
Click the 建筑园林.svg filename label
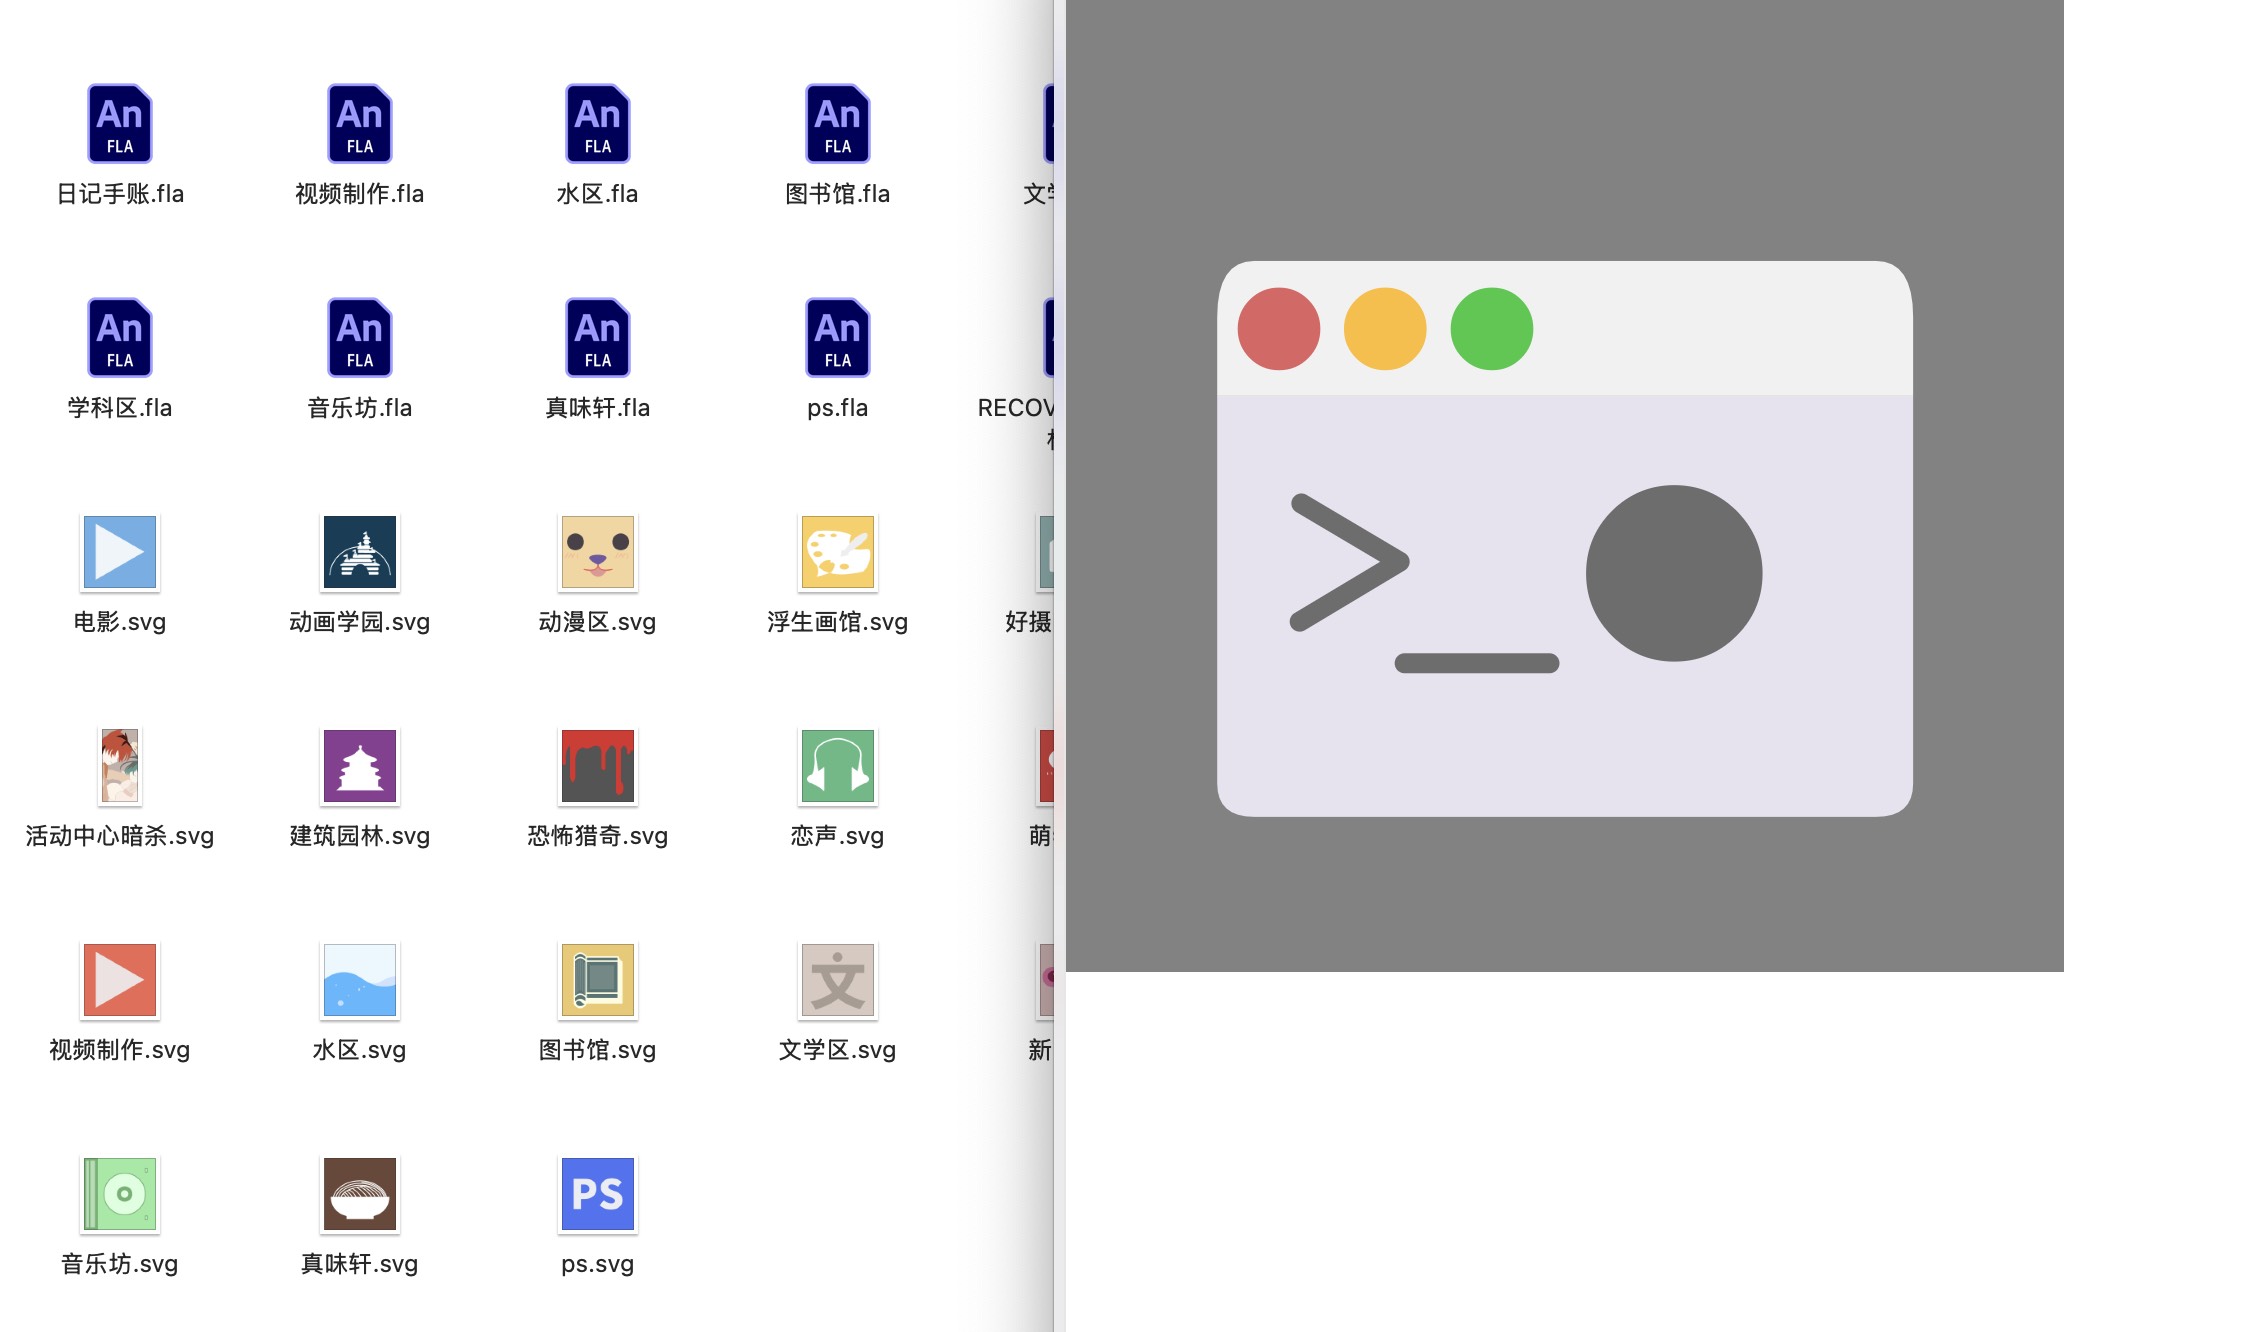point(360,836)
